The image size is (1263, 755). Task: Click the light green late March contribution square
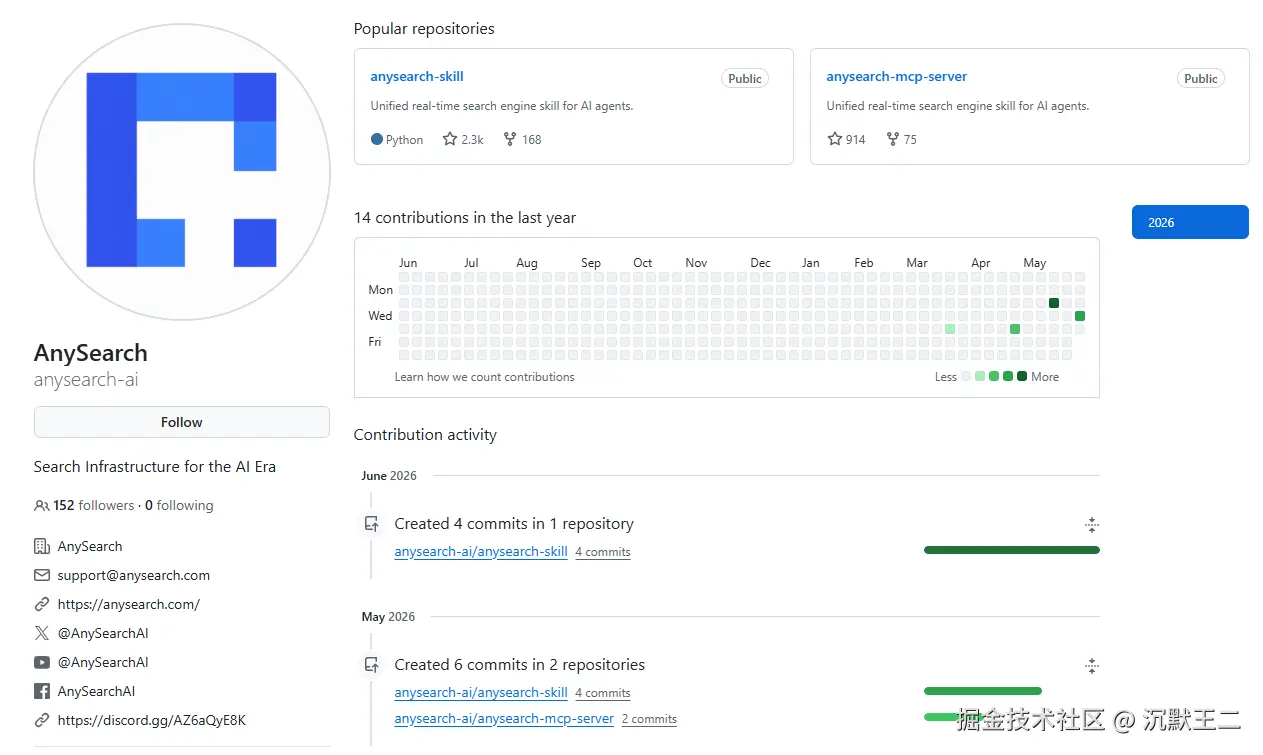tap(950, 329)
